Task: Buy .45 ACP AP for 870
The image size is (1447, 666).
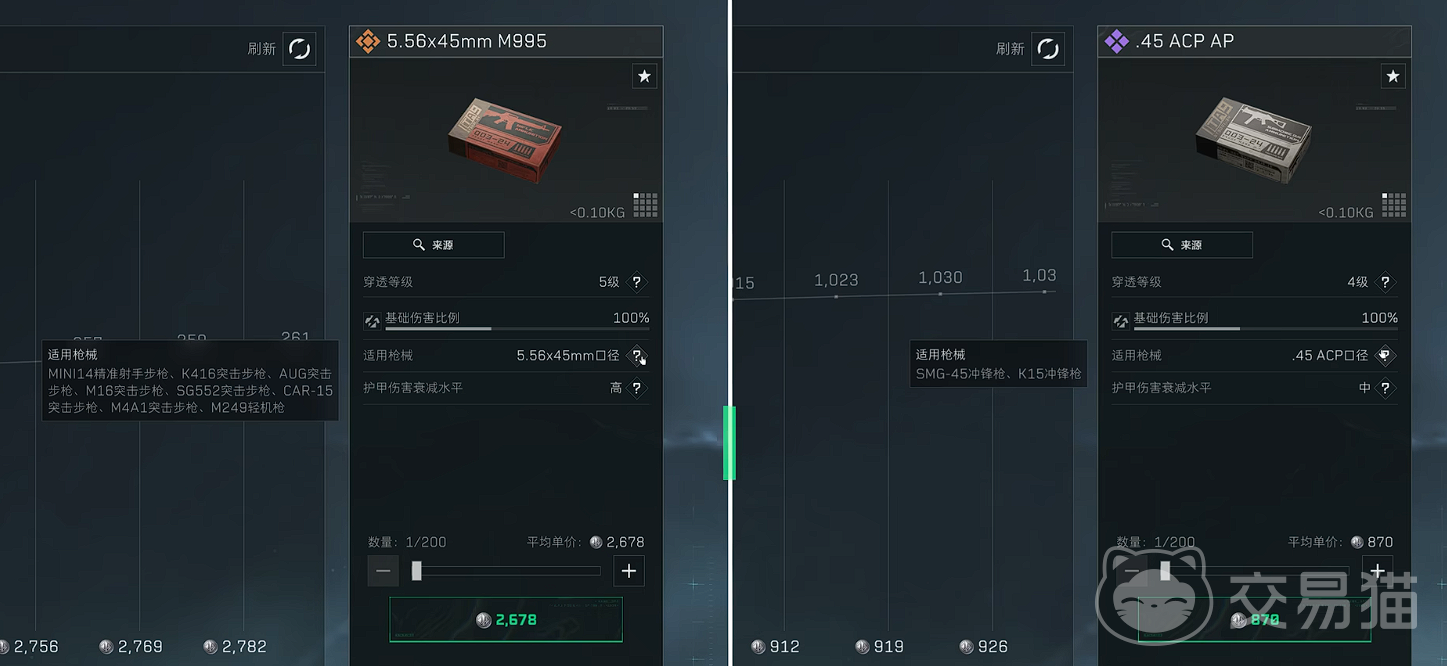Action: click(1254, 620)
